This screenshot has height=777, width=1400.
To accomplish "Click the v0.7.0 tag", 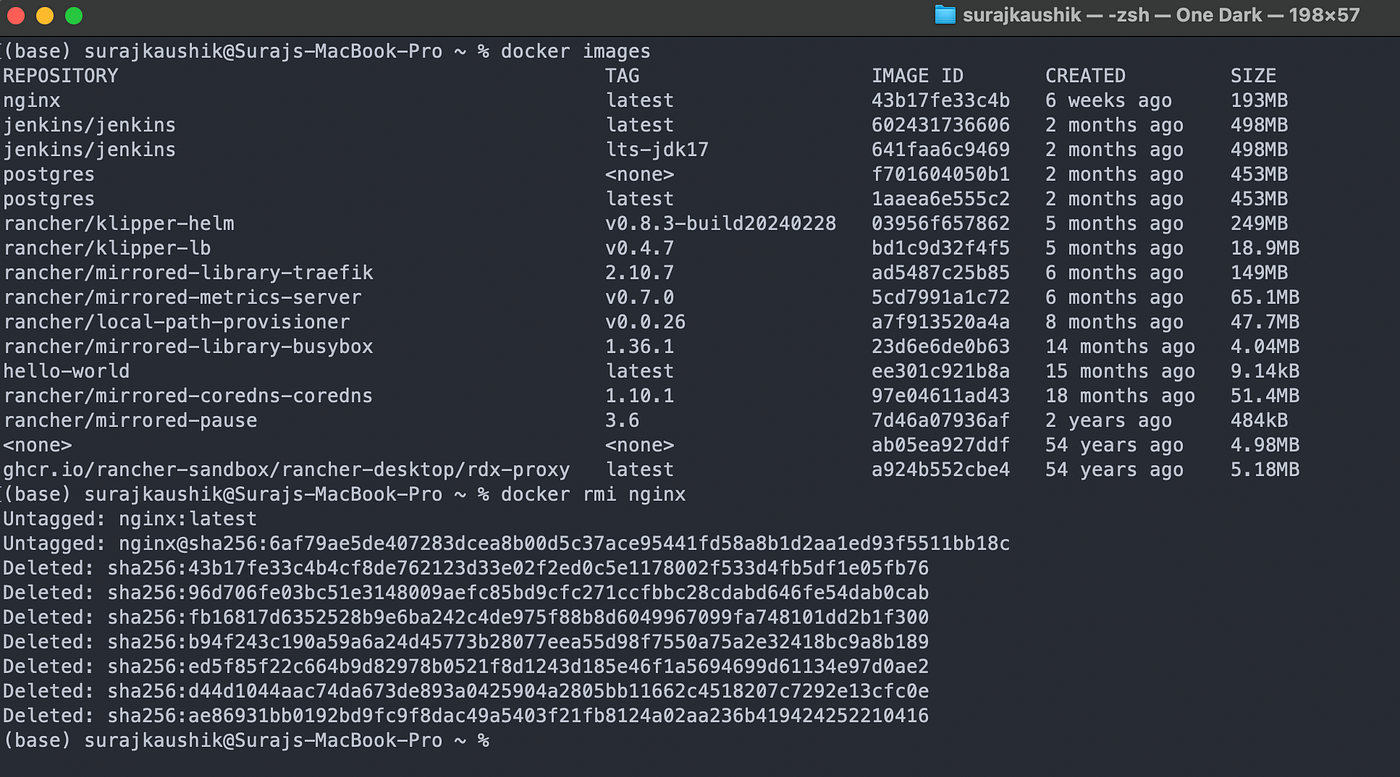I will pos(640,298).
